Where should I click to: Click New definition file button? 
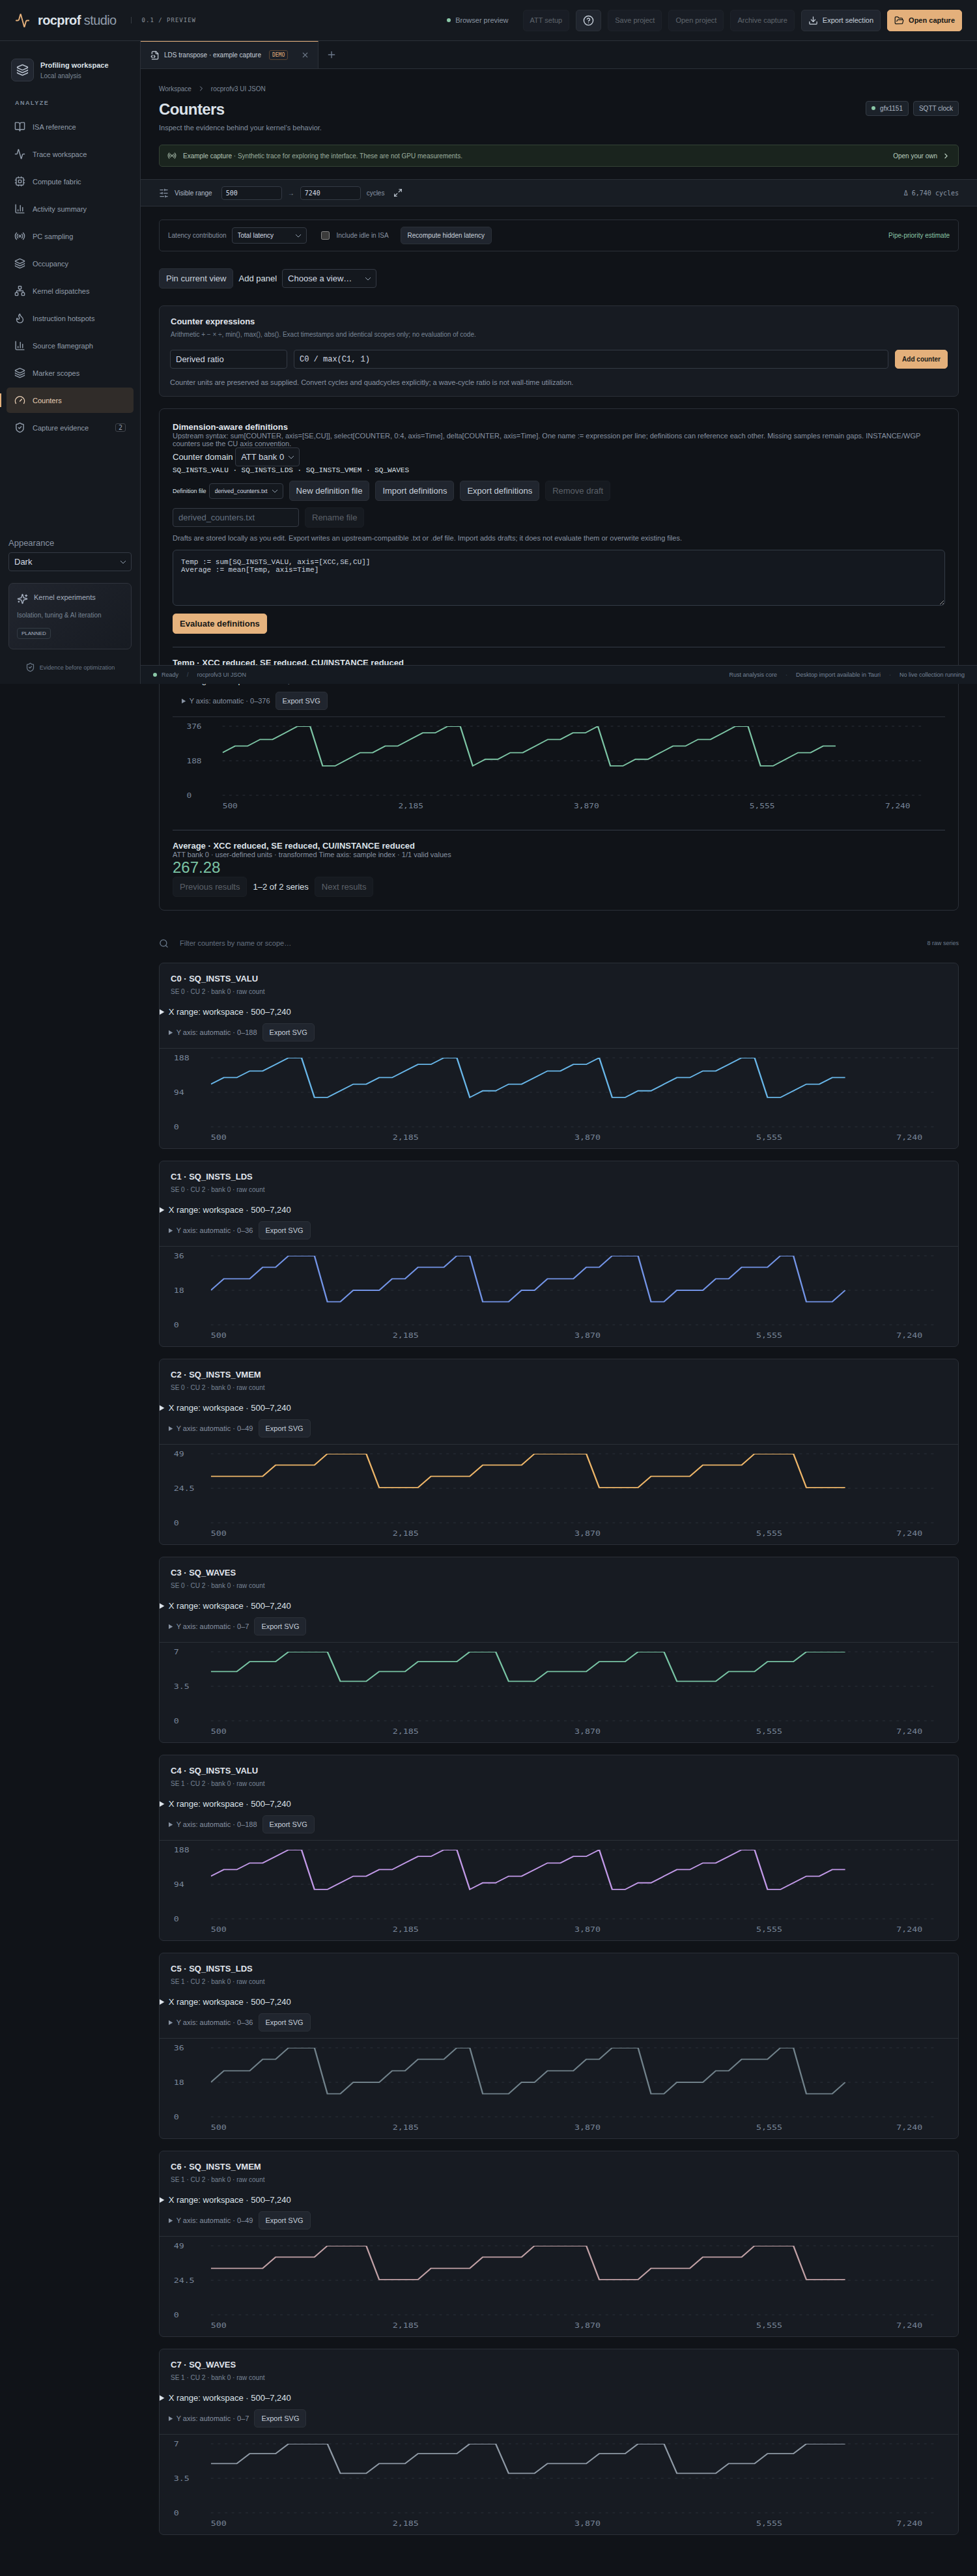click(x=329, y=491)
